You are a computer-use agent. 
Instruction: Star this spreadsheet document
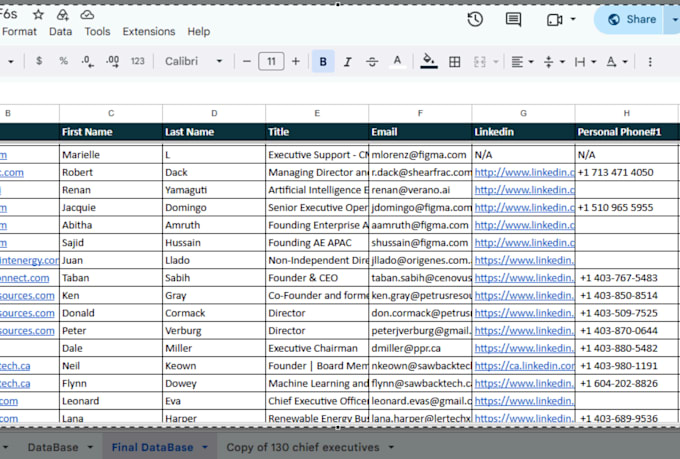pos(39,15)
